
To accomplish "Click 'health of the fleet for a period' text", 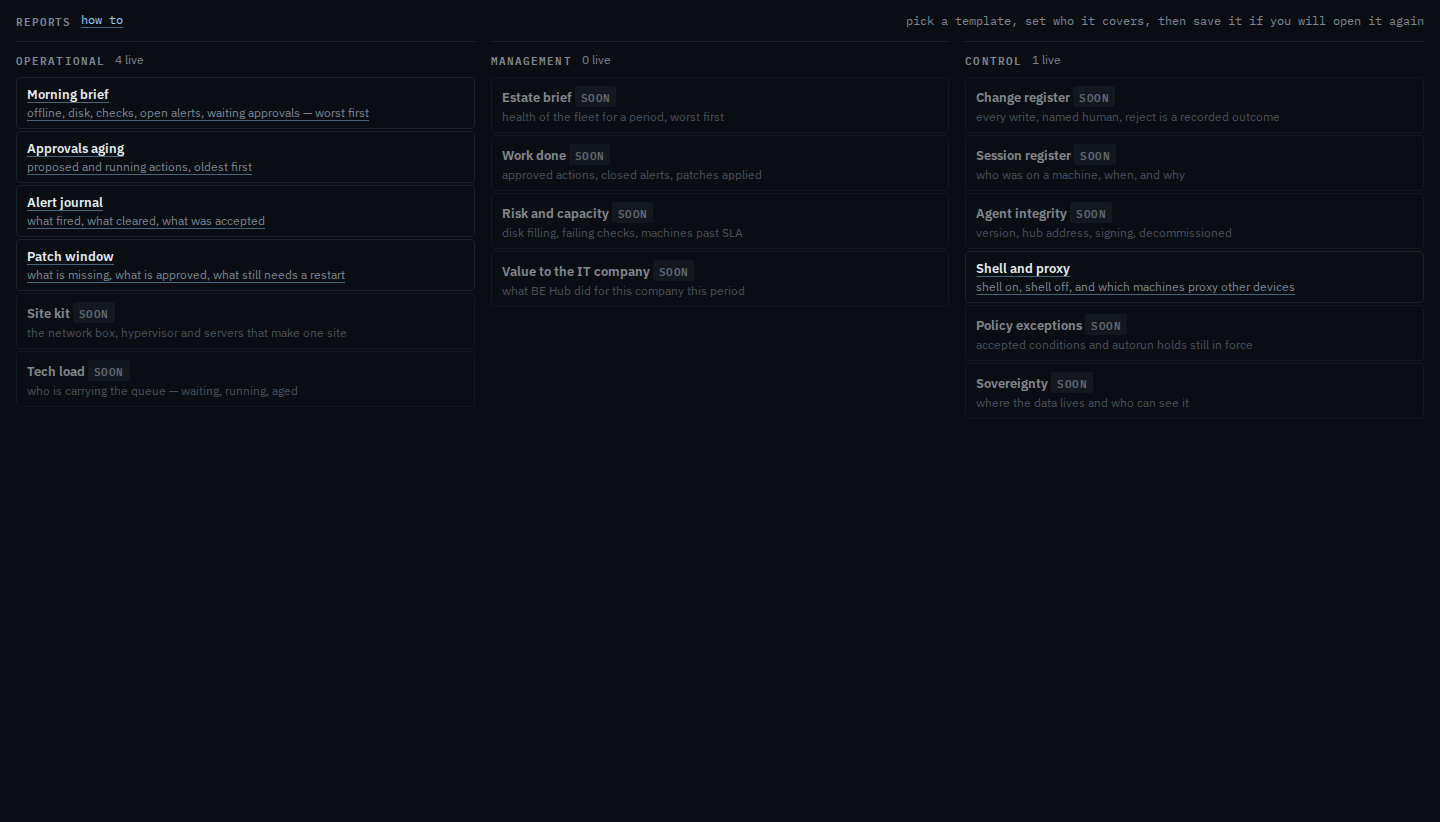I will click(613, 117).
